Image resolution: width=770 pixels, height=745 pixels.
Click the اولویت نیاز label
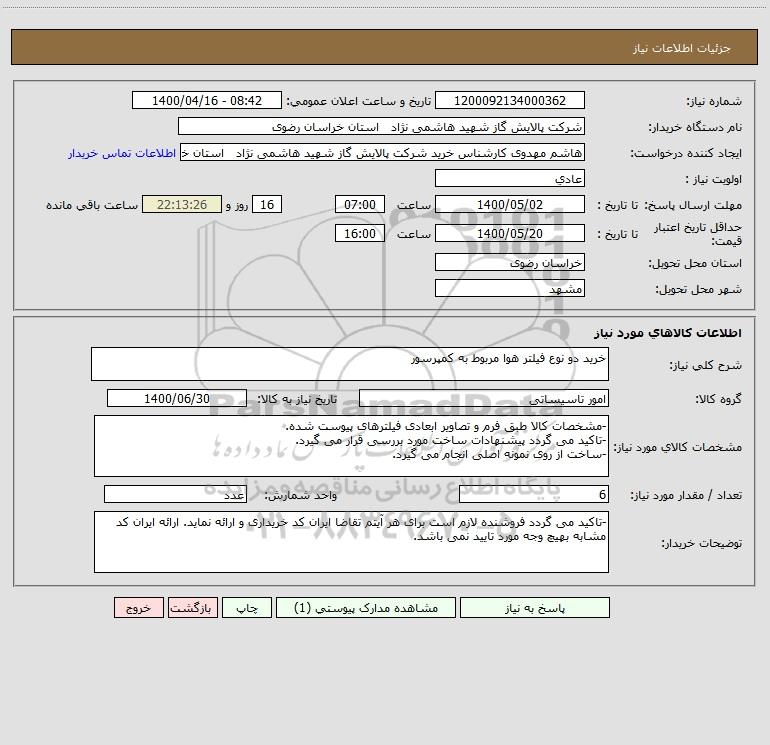pos(714,180)
